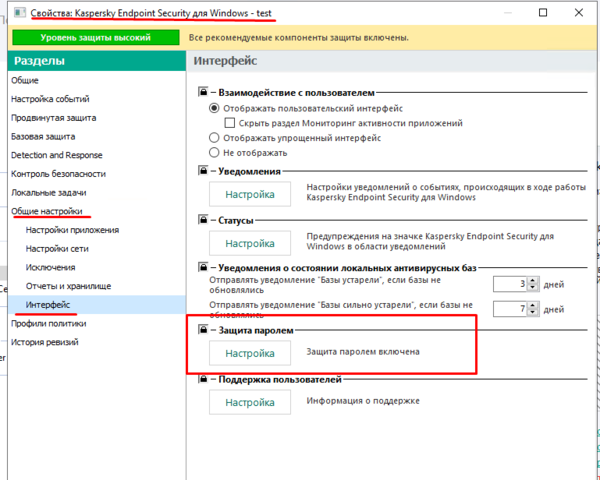Open Detection and Response section
600x480 pixels.
click(57, 155)
